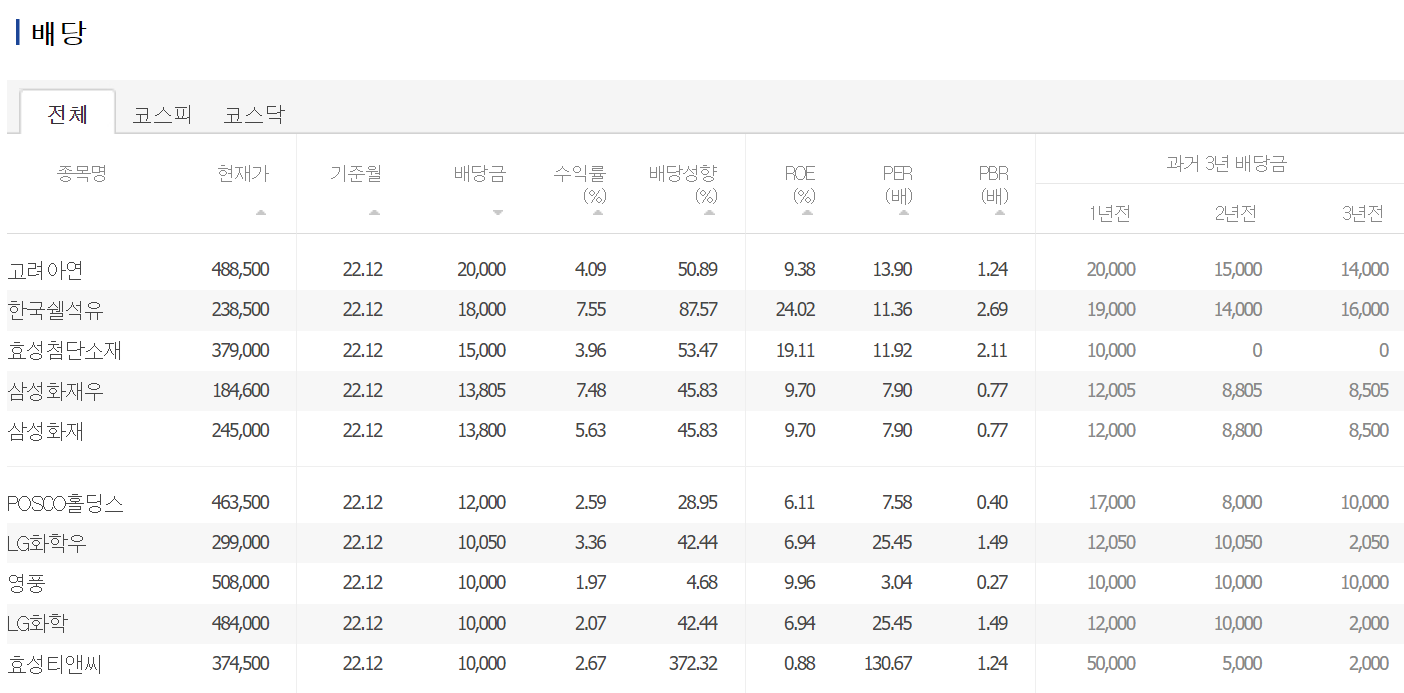Image resolution: width=1404 pixels, height=693 pixels.
Task: Sort by 배당금 using its down arrow
Action: click(x=498, y=212)
